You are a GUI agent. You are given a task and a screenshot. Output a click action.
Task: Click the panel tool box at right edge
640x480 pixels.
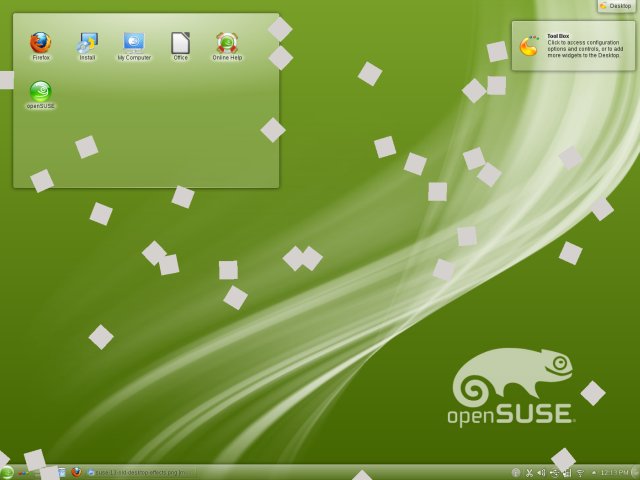(x=635, y=473)
